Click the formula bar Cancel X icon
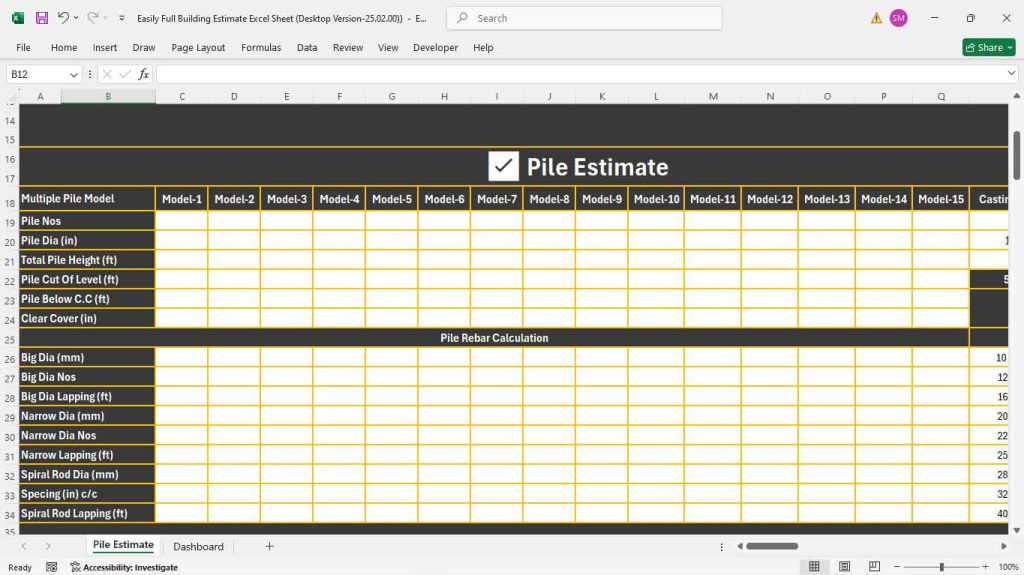 pyautogui.click(x=107, y=74)
